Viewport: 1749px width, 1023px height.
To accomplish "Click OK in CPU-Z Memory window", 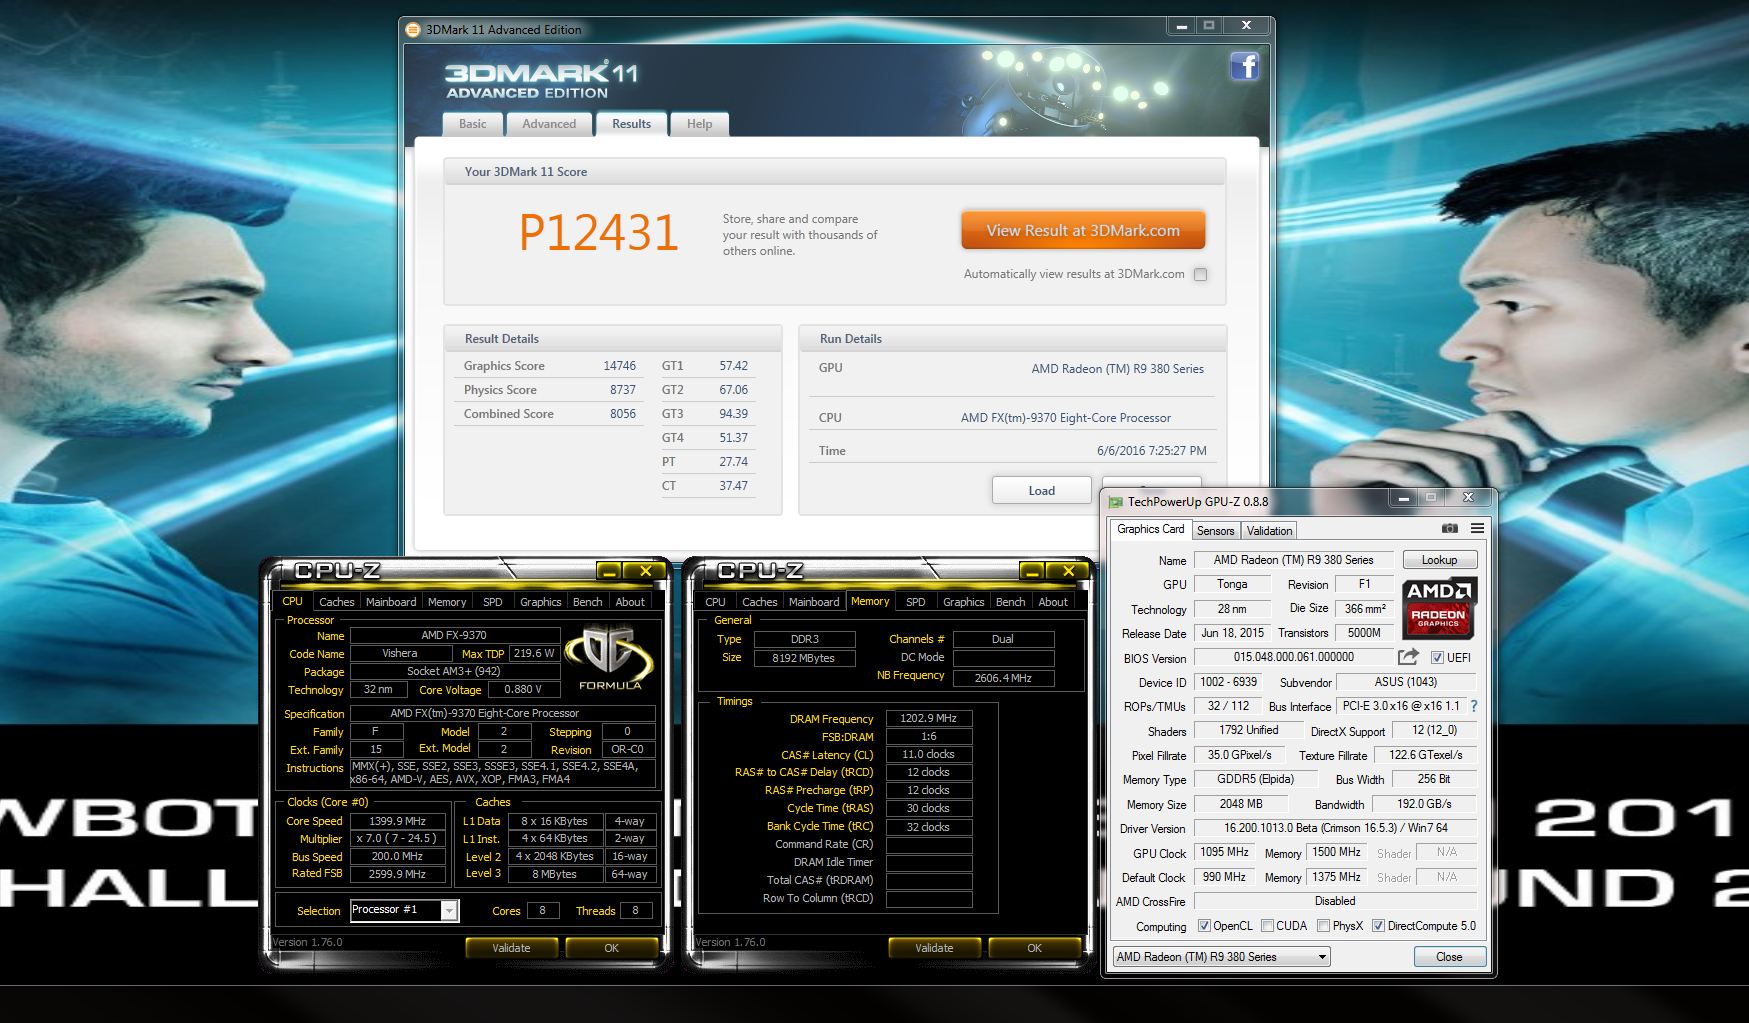I will (x=1034, y=948).
